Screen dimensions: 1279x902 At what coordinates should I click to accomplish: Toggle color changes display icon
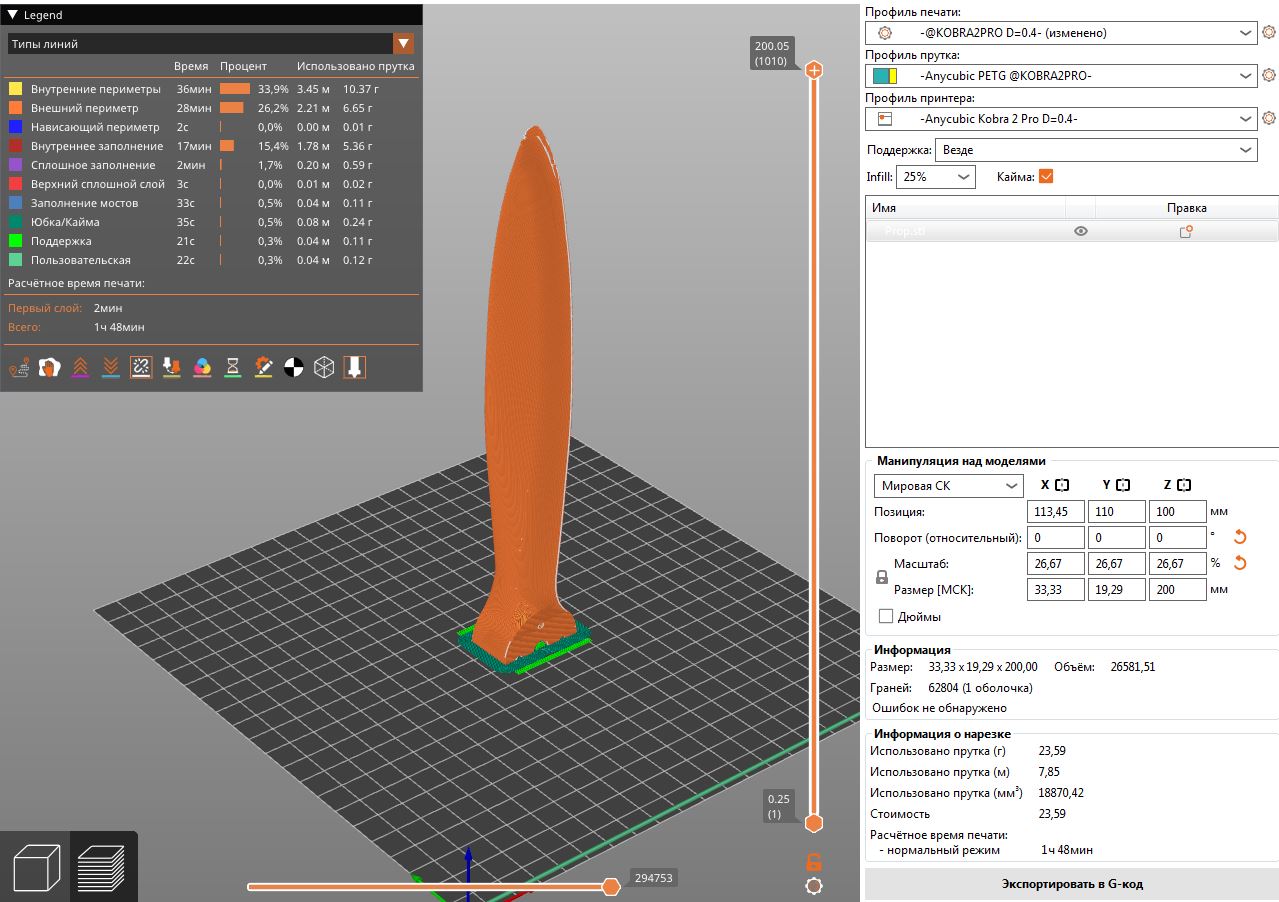click(202, 367)
